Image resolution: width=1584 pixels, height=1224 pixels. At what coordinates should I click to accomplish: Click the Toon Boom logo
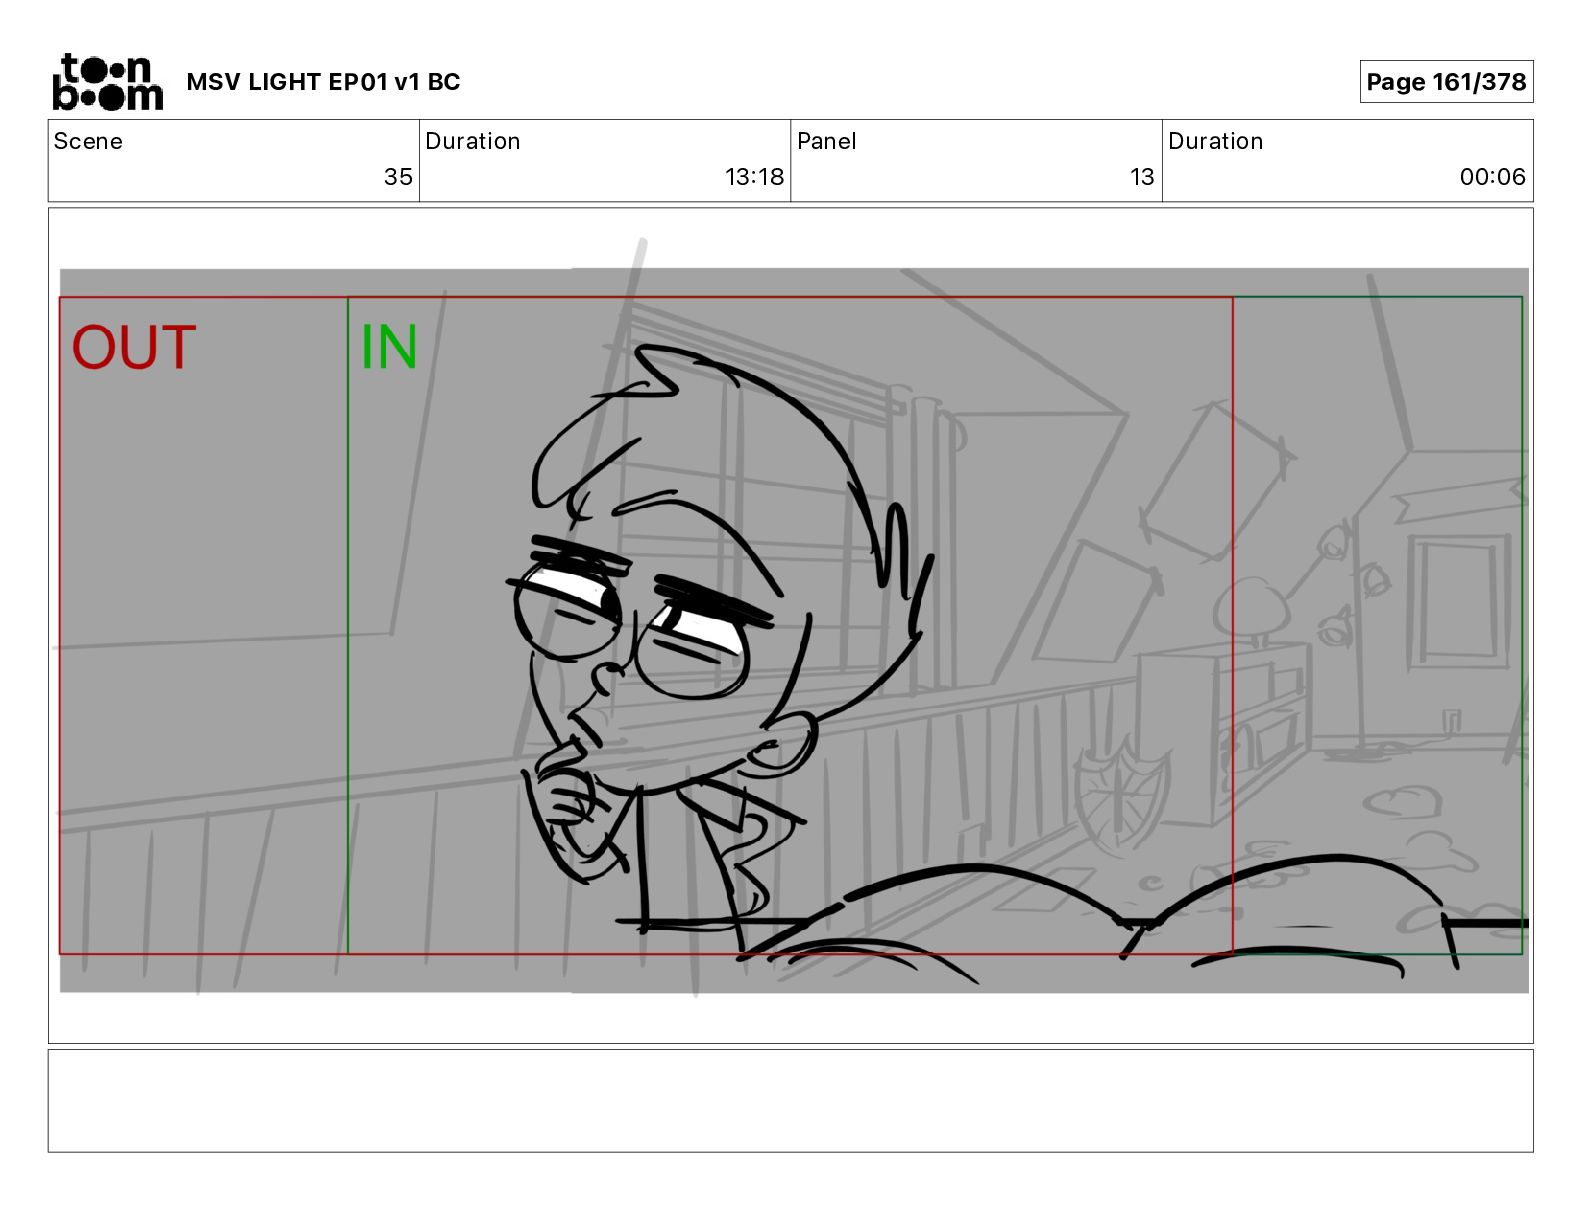[107, 81]
